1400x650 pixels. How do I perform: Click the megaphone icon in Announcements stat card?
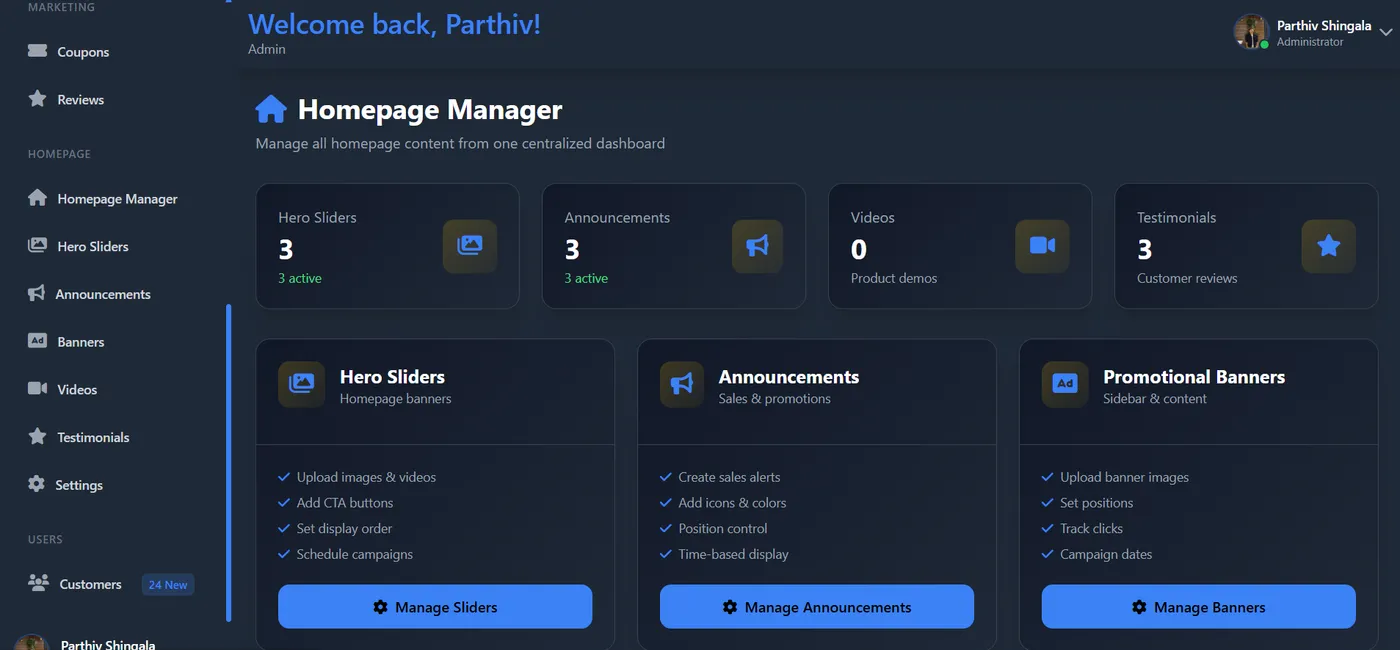pos(757,245)
